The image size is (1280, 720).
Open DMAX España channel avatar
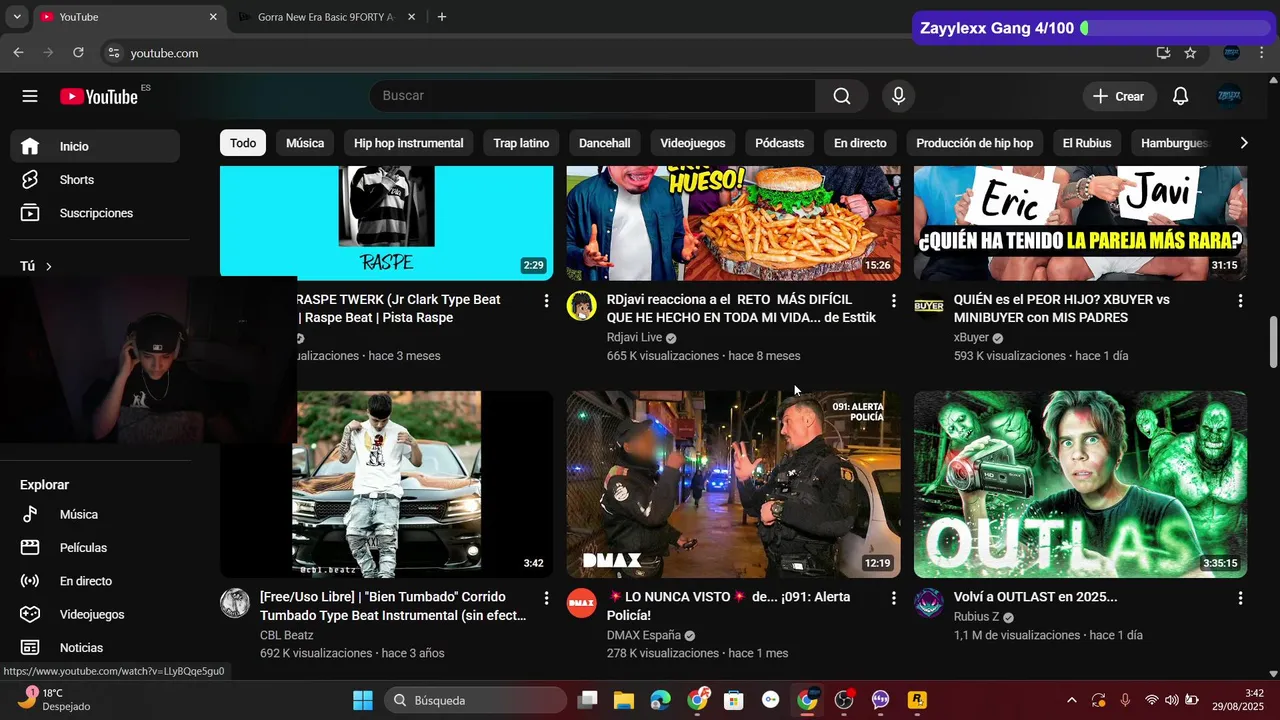point(582,603)
